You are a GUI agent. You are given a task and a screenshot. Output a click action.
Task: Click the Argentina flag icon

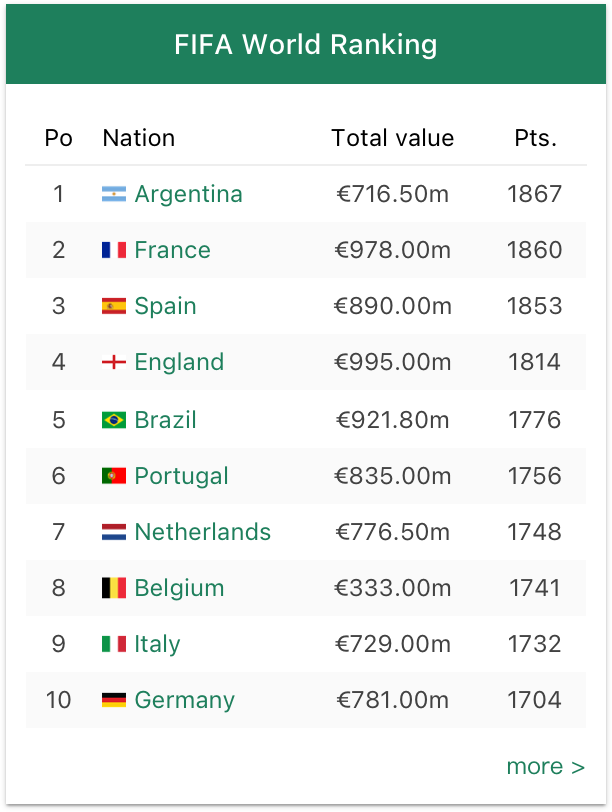pos(114,194)
